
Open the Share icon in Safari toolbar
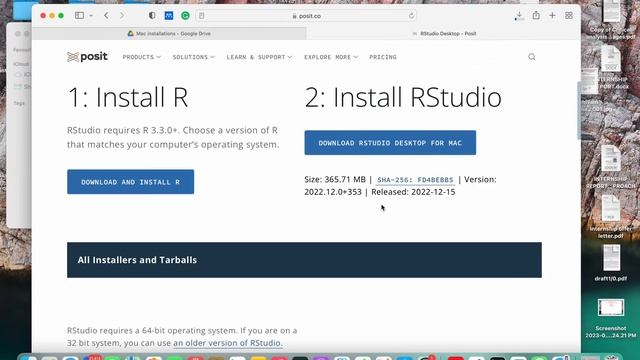536,15
